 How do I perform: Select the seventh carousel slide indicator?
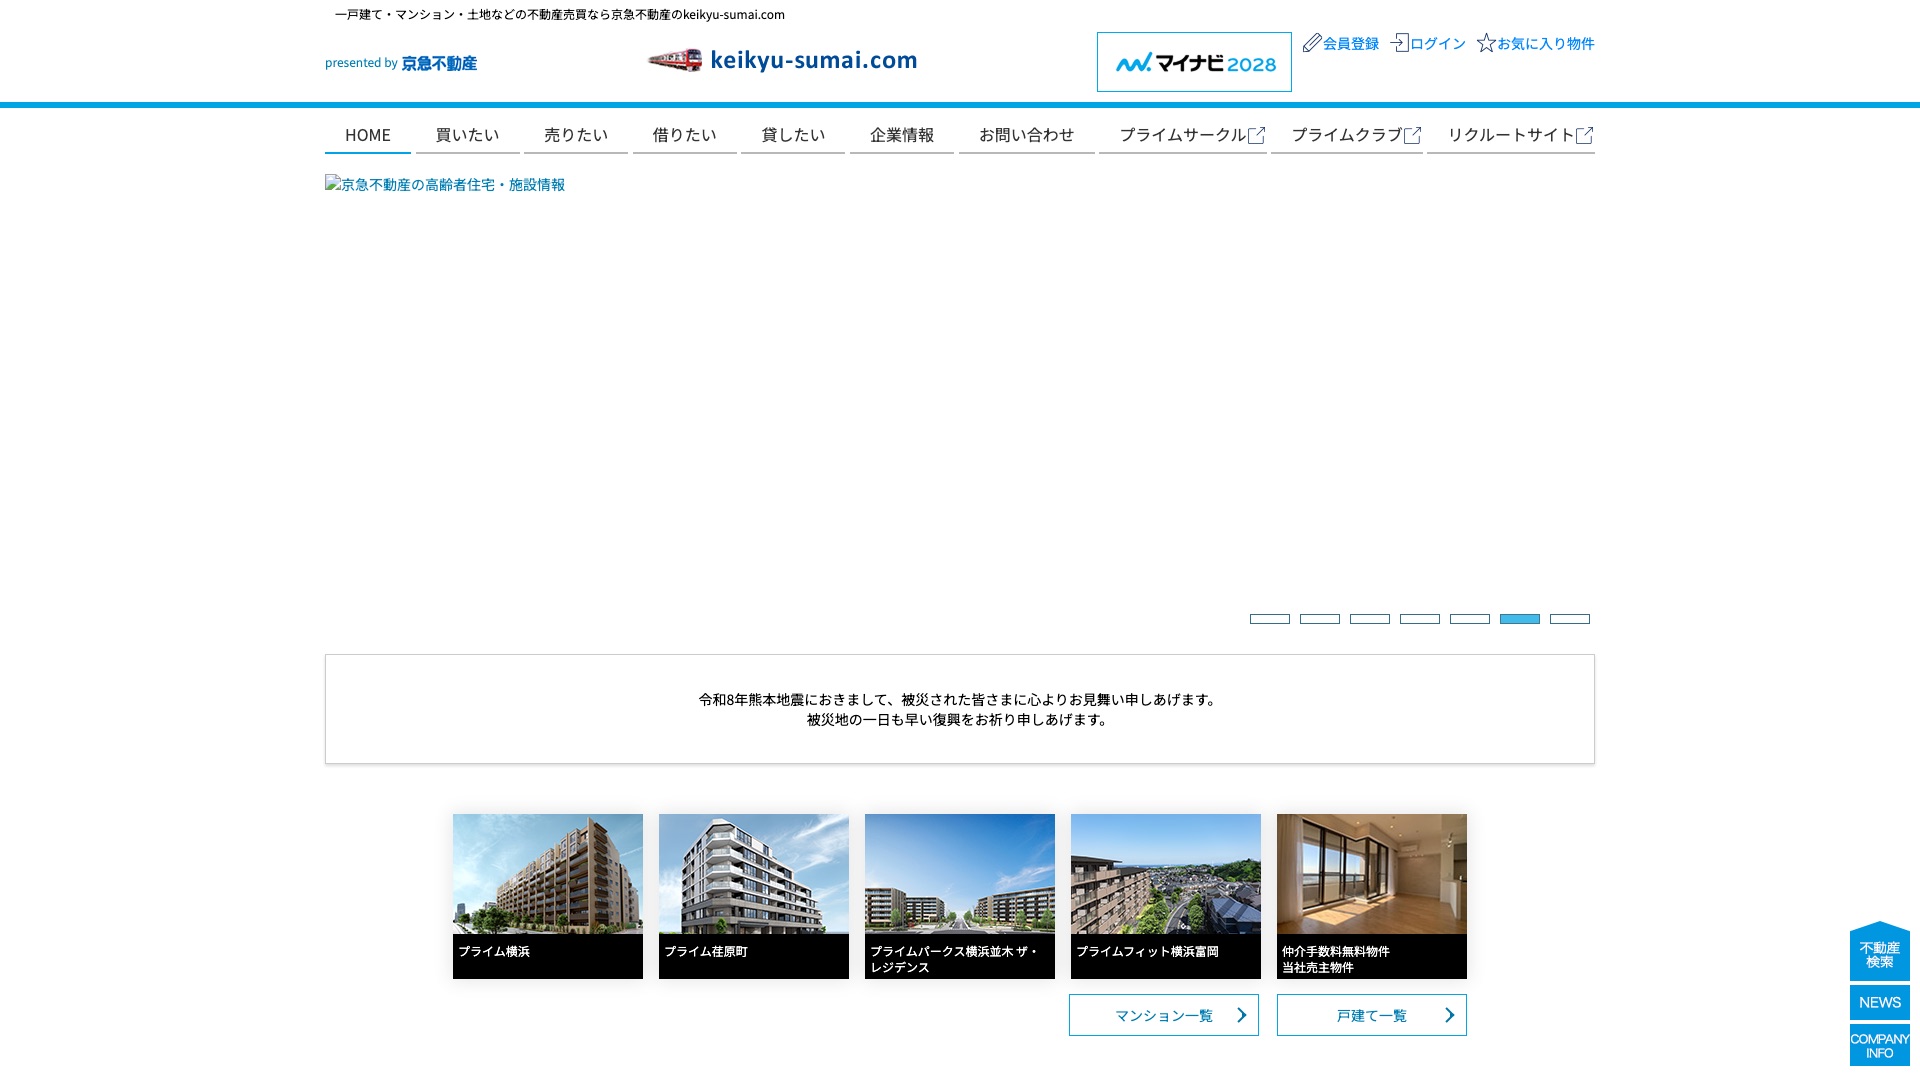pos(1570,619)
